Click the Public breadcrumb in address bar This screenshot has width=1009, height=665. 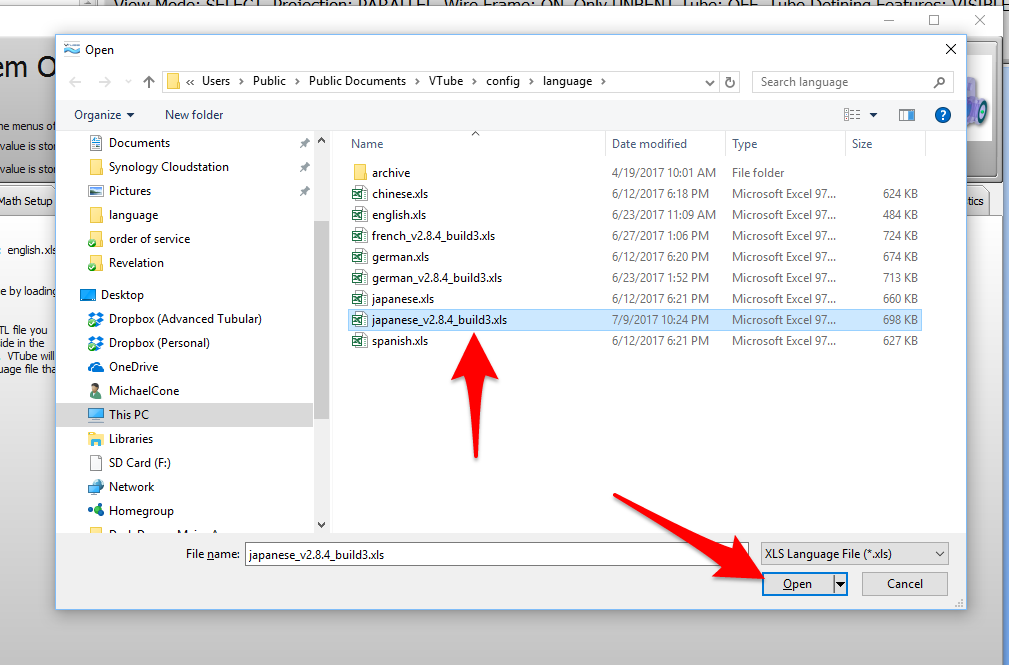pyautogui.click(x=269, y=82)
